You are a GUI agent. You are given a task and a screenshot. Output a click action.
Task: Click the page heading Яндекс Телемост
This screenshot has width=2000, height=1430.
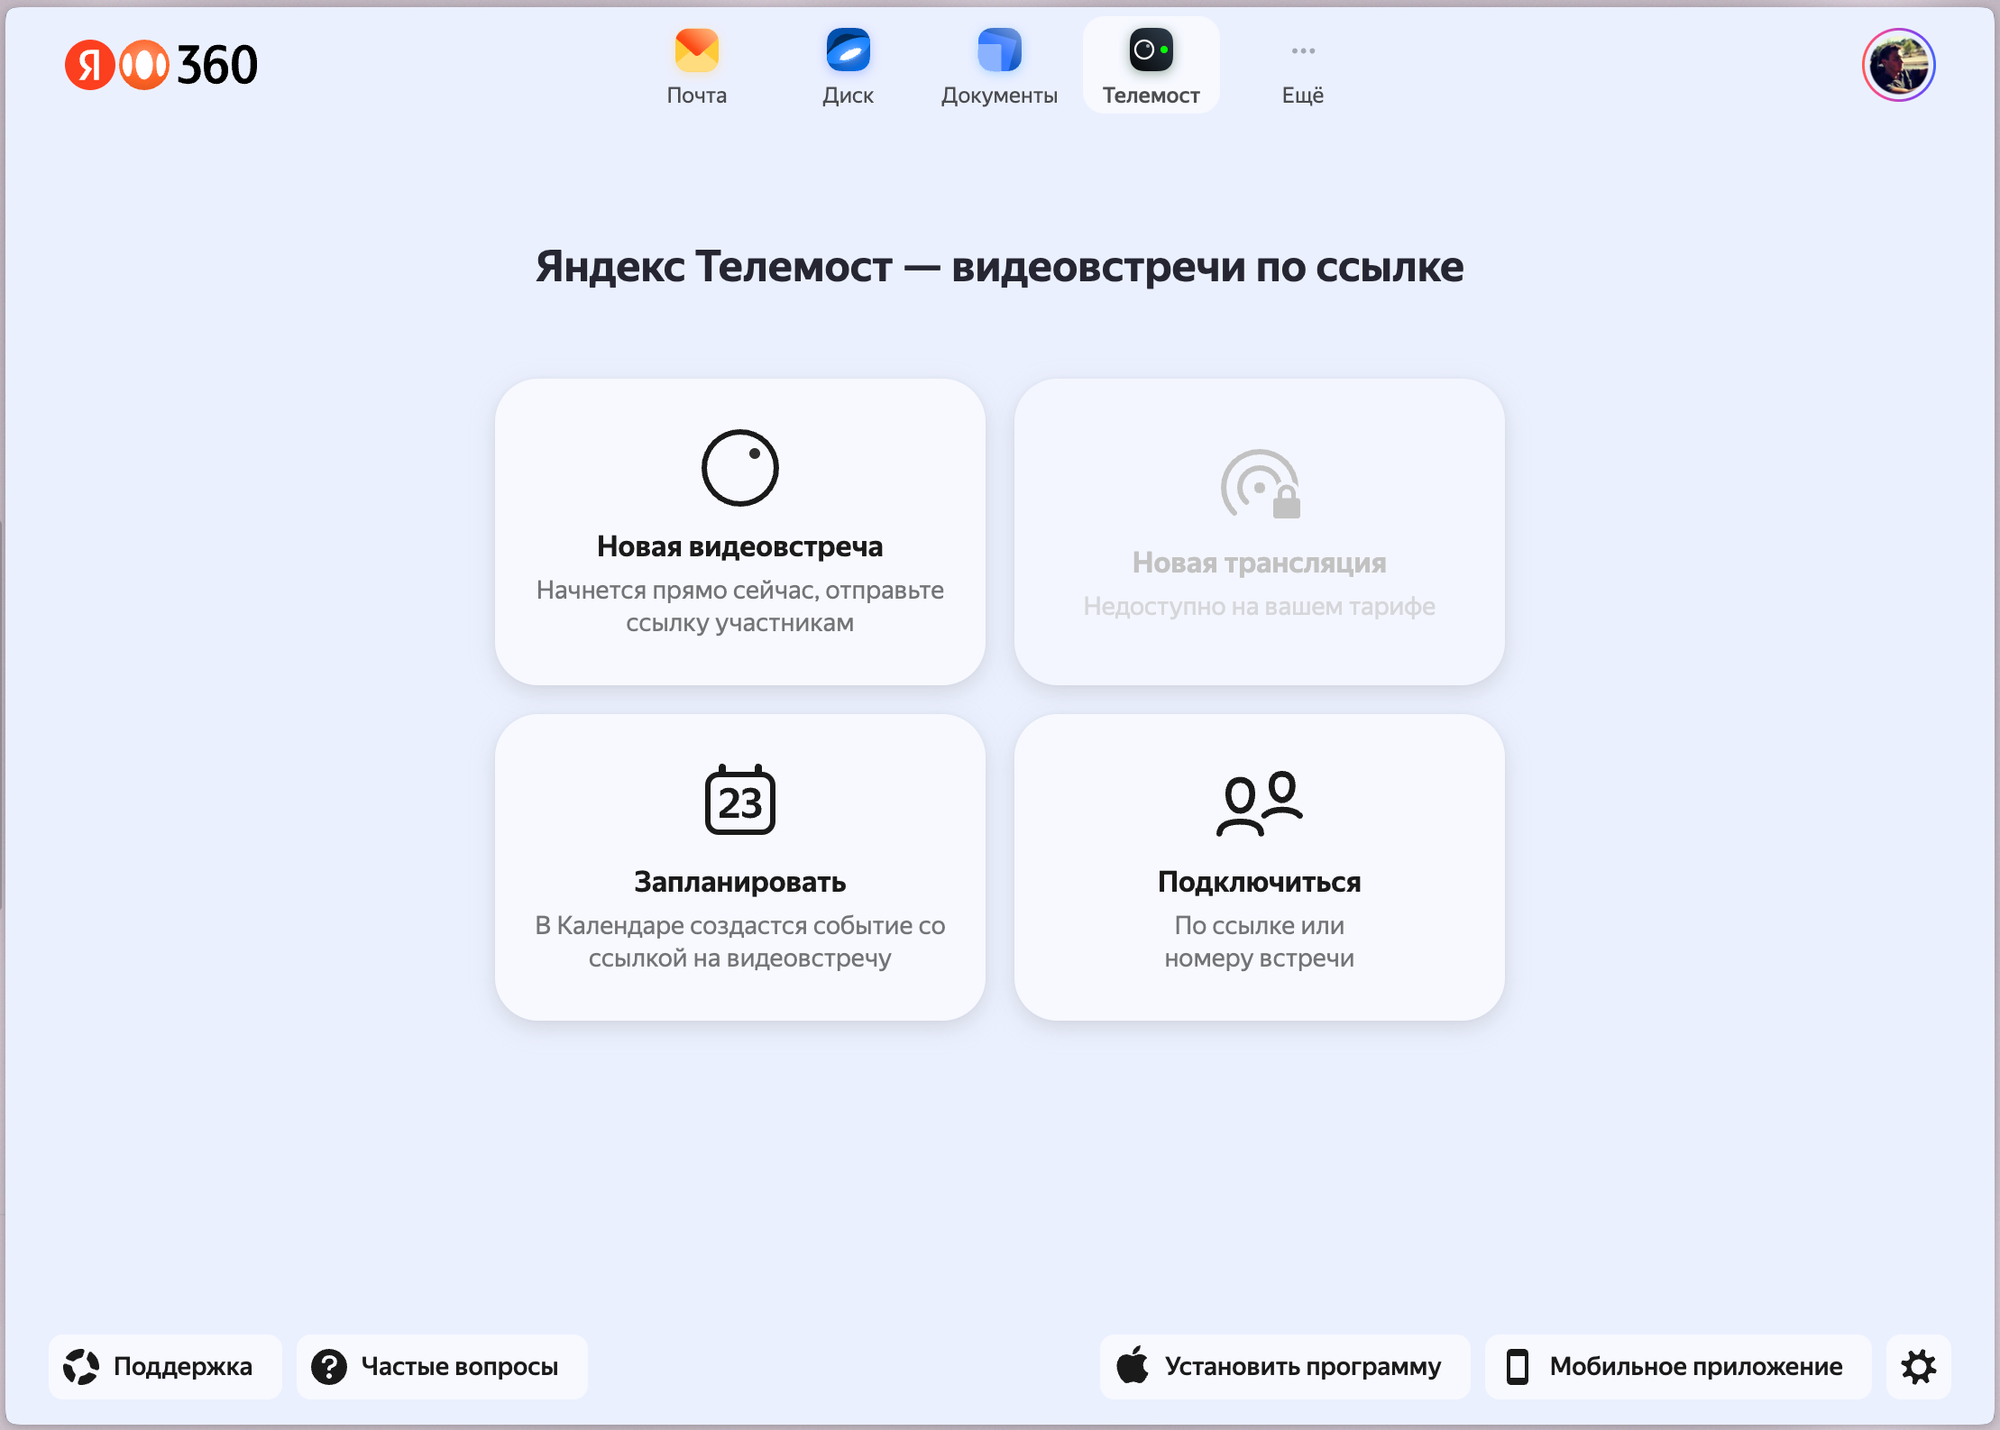tap(1000, 267)
